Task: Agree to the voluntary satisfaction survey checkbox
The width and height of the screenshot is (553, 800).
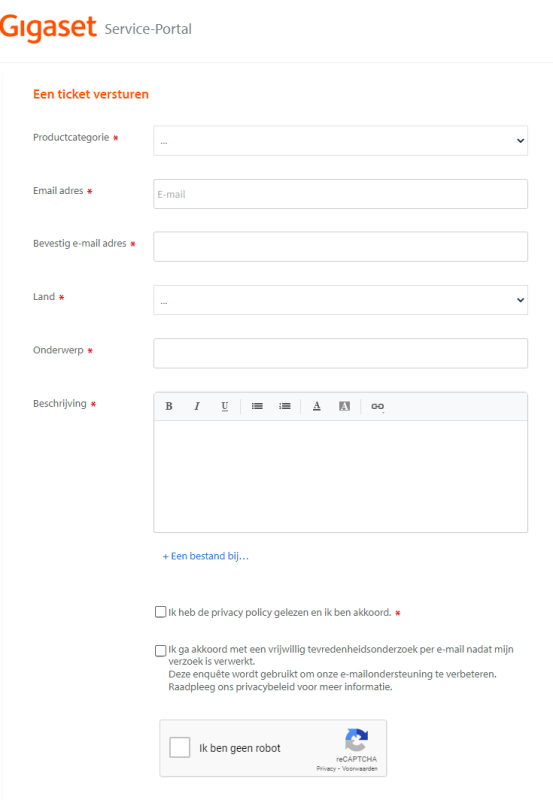Action: point(160,651)
